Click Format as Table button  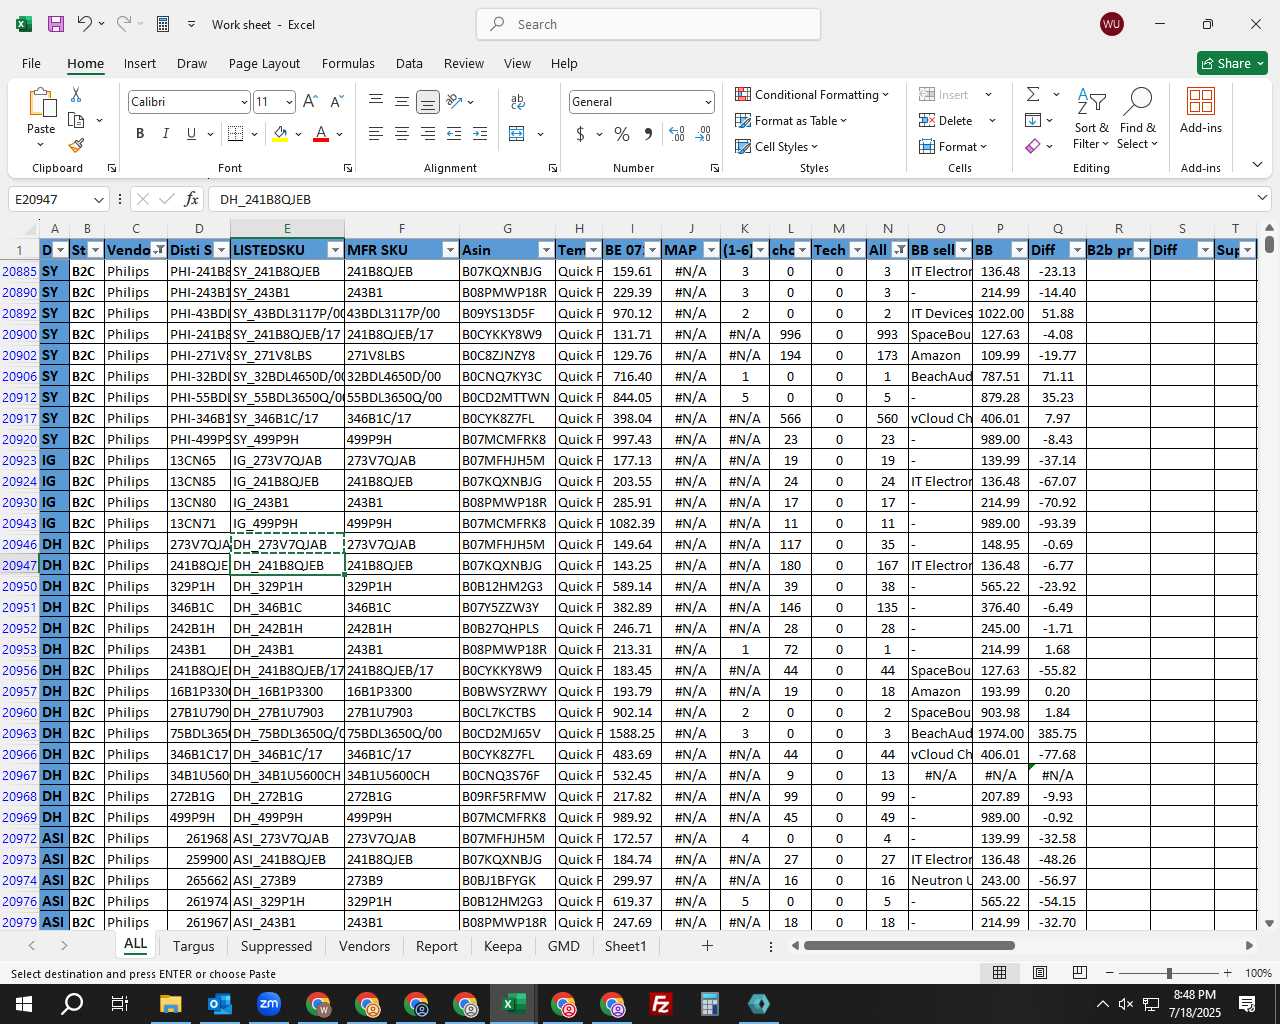(791, 120)
